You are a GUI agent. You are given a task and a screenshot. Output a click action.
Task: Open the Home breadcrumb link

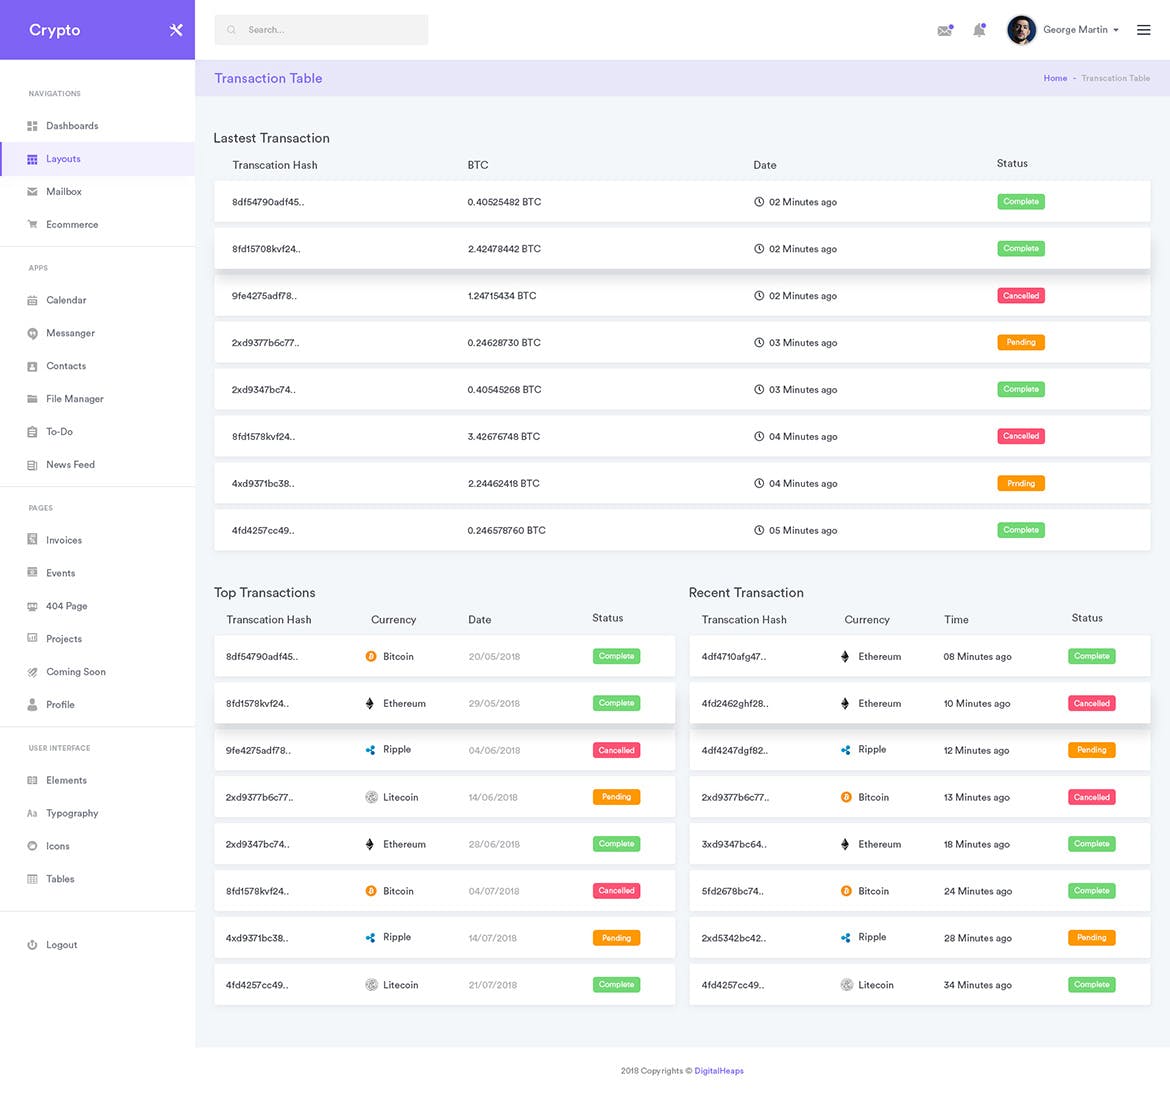[1054, 77]
